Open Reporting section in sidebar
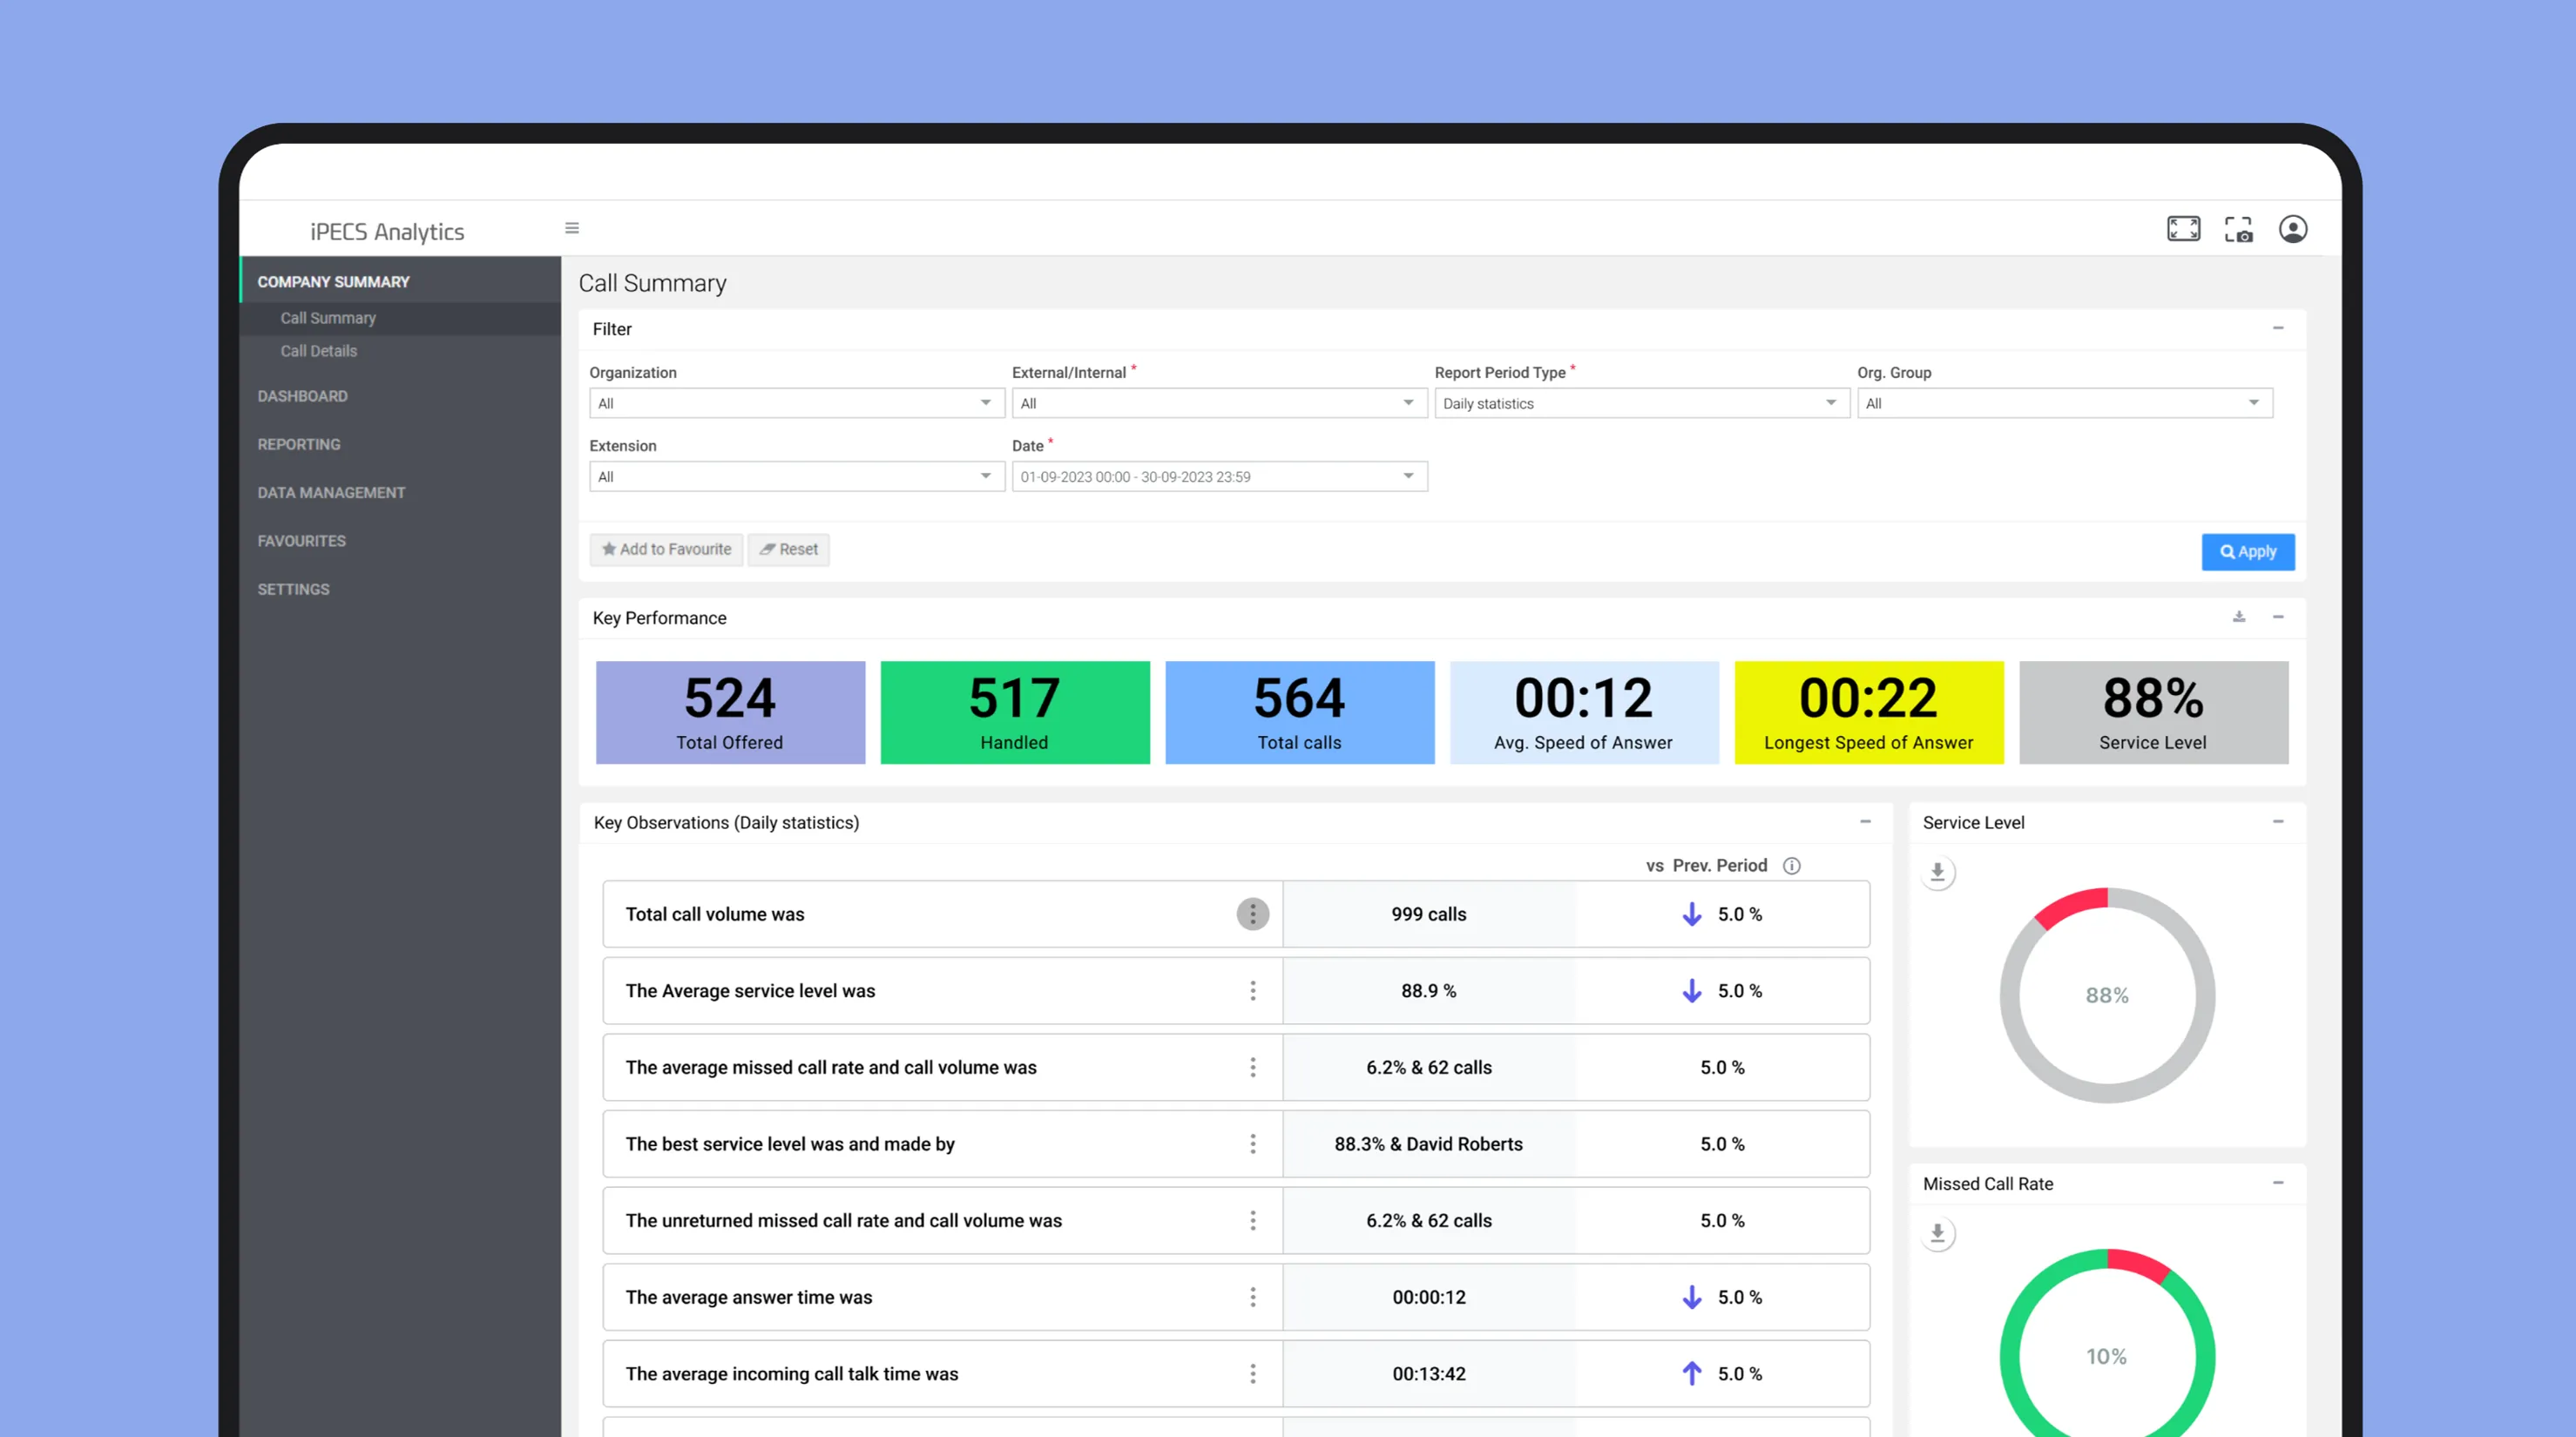The image size is (2576, 1437). point(298,444)
